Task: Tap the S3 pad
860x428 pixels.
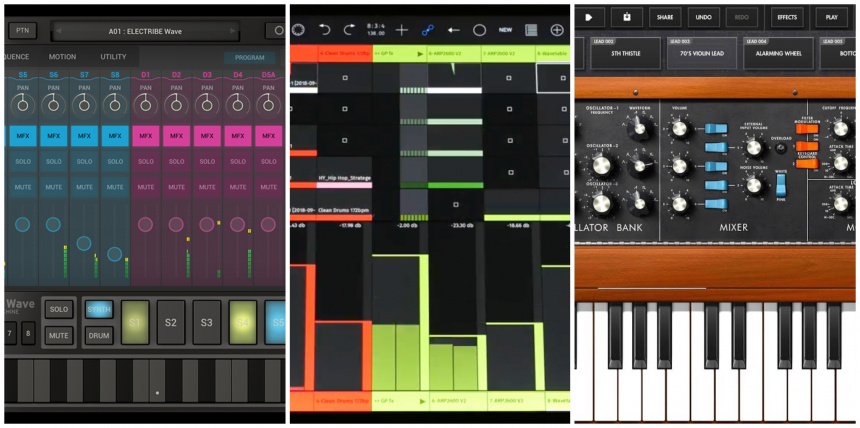Action: point(206,323)
